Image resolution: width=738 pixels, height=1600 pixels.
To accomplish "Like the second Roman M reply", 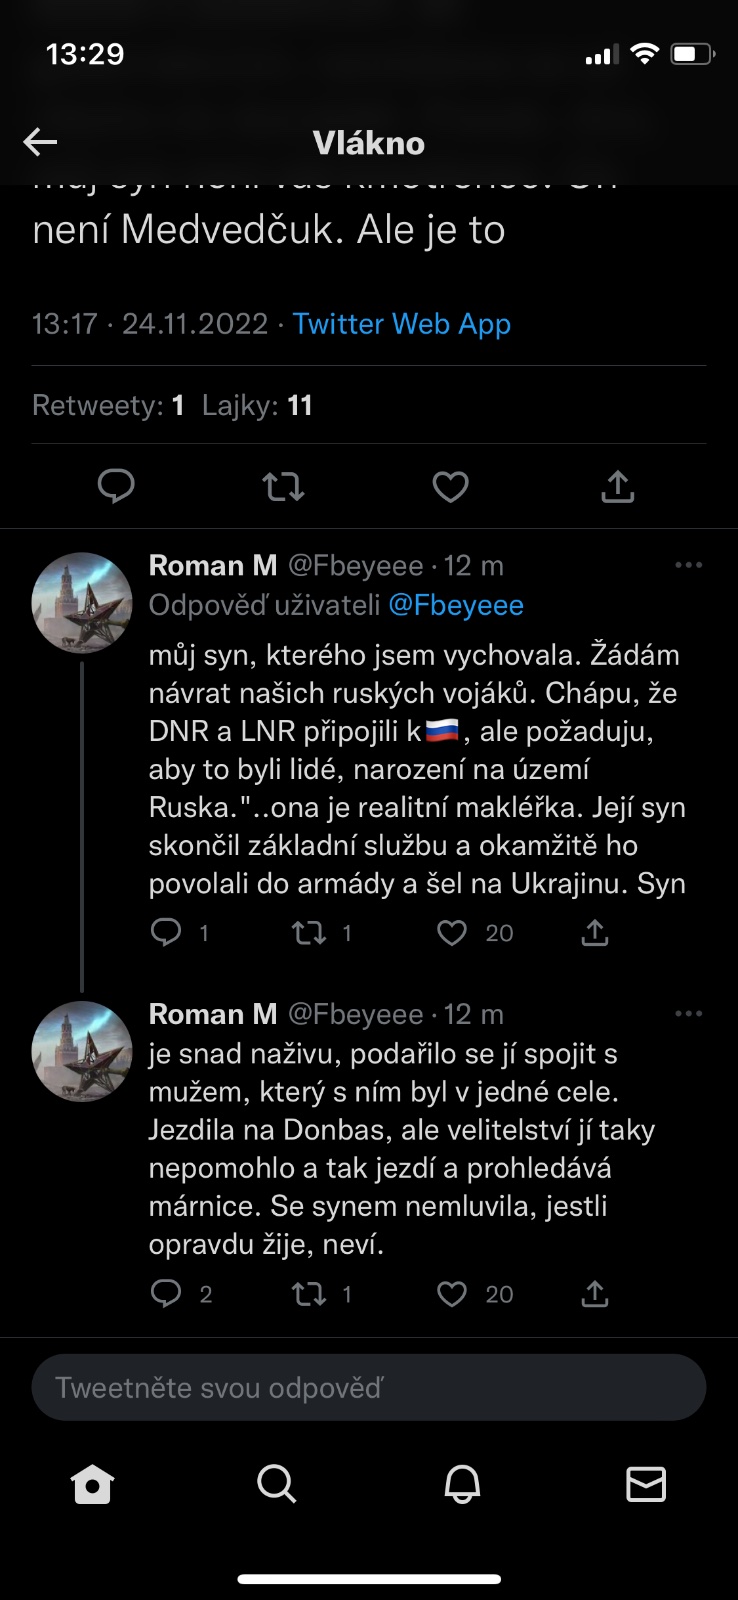I will click(452, 1294).
